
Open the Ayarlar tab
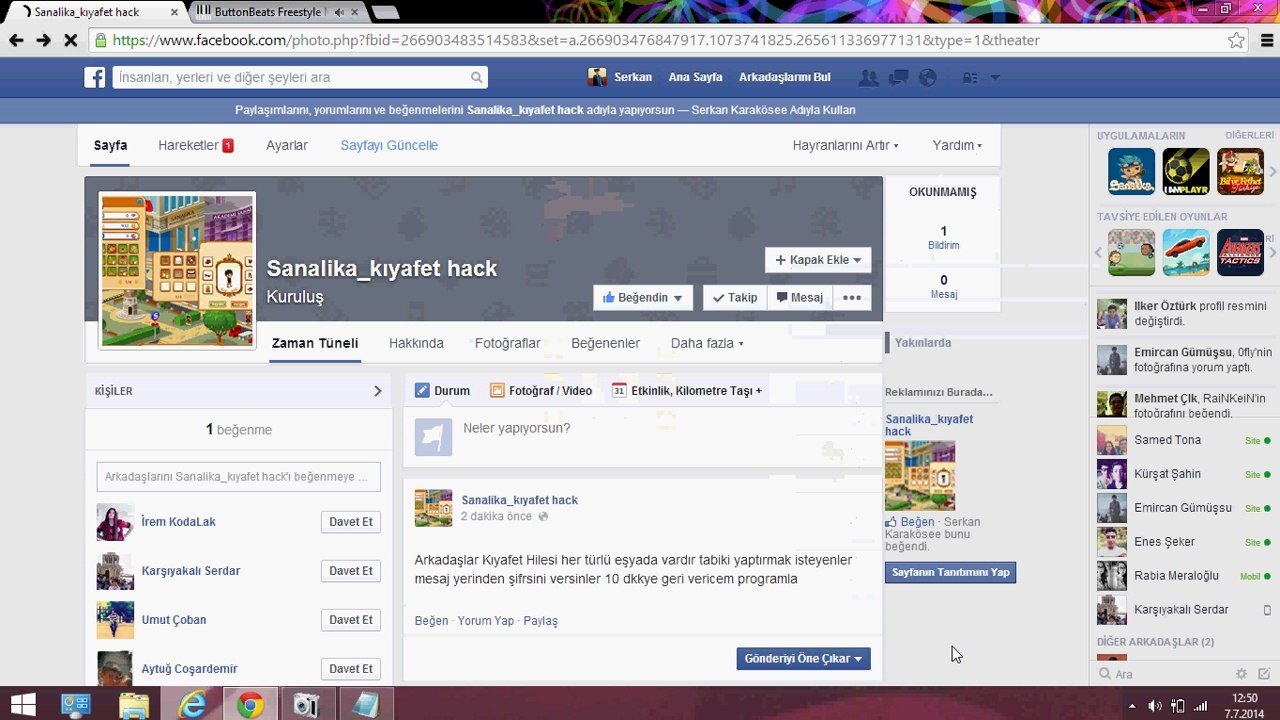pyautogui.click(x=287, y=145)
